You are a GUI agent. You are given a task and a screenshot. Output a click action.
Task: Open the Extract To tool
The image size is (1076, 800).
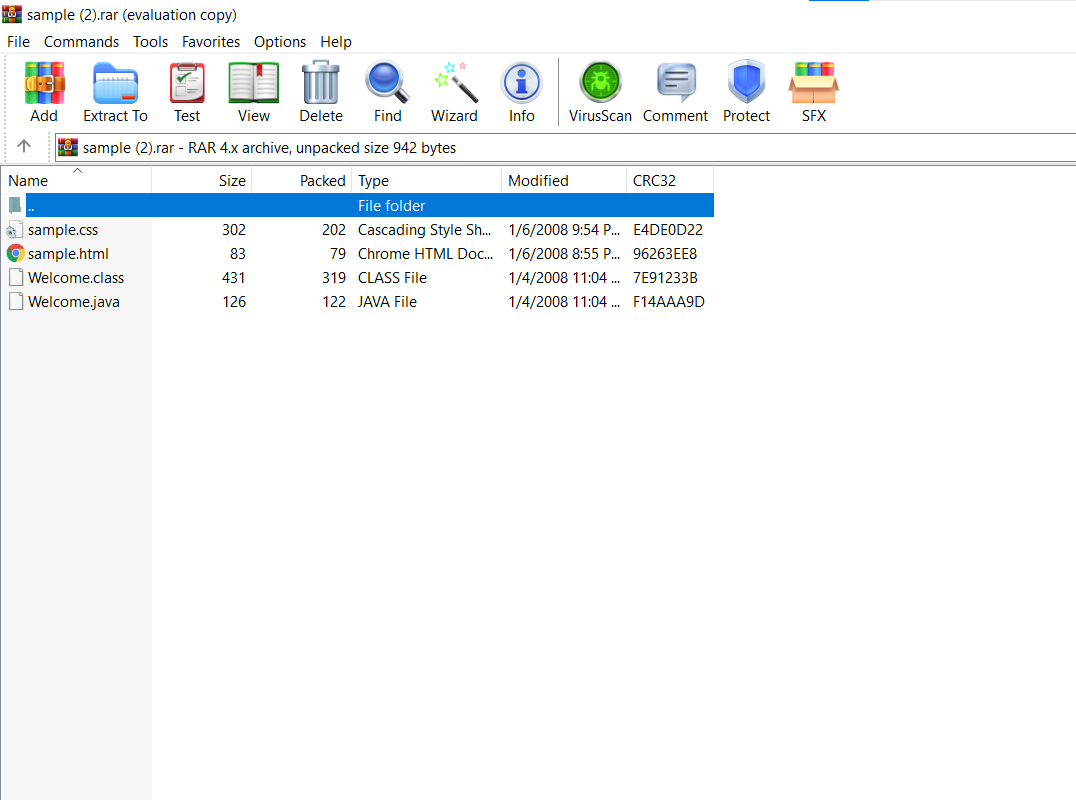[x=115, y=91]
